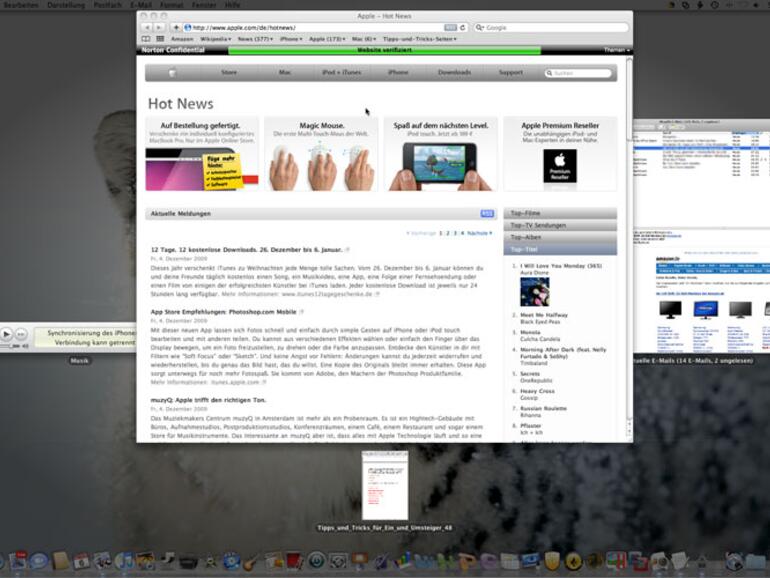Open the Support navigation tab
Viewport: 770px width, 578px height.
[511, 72]
